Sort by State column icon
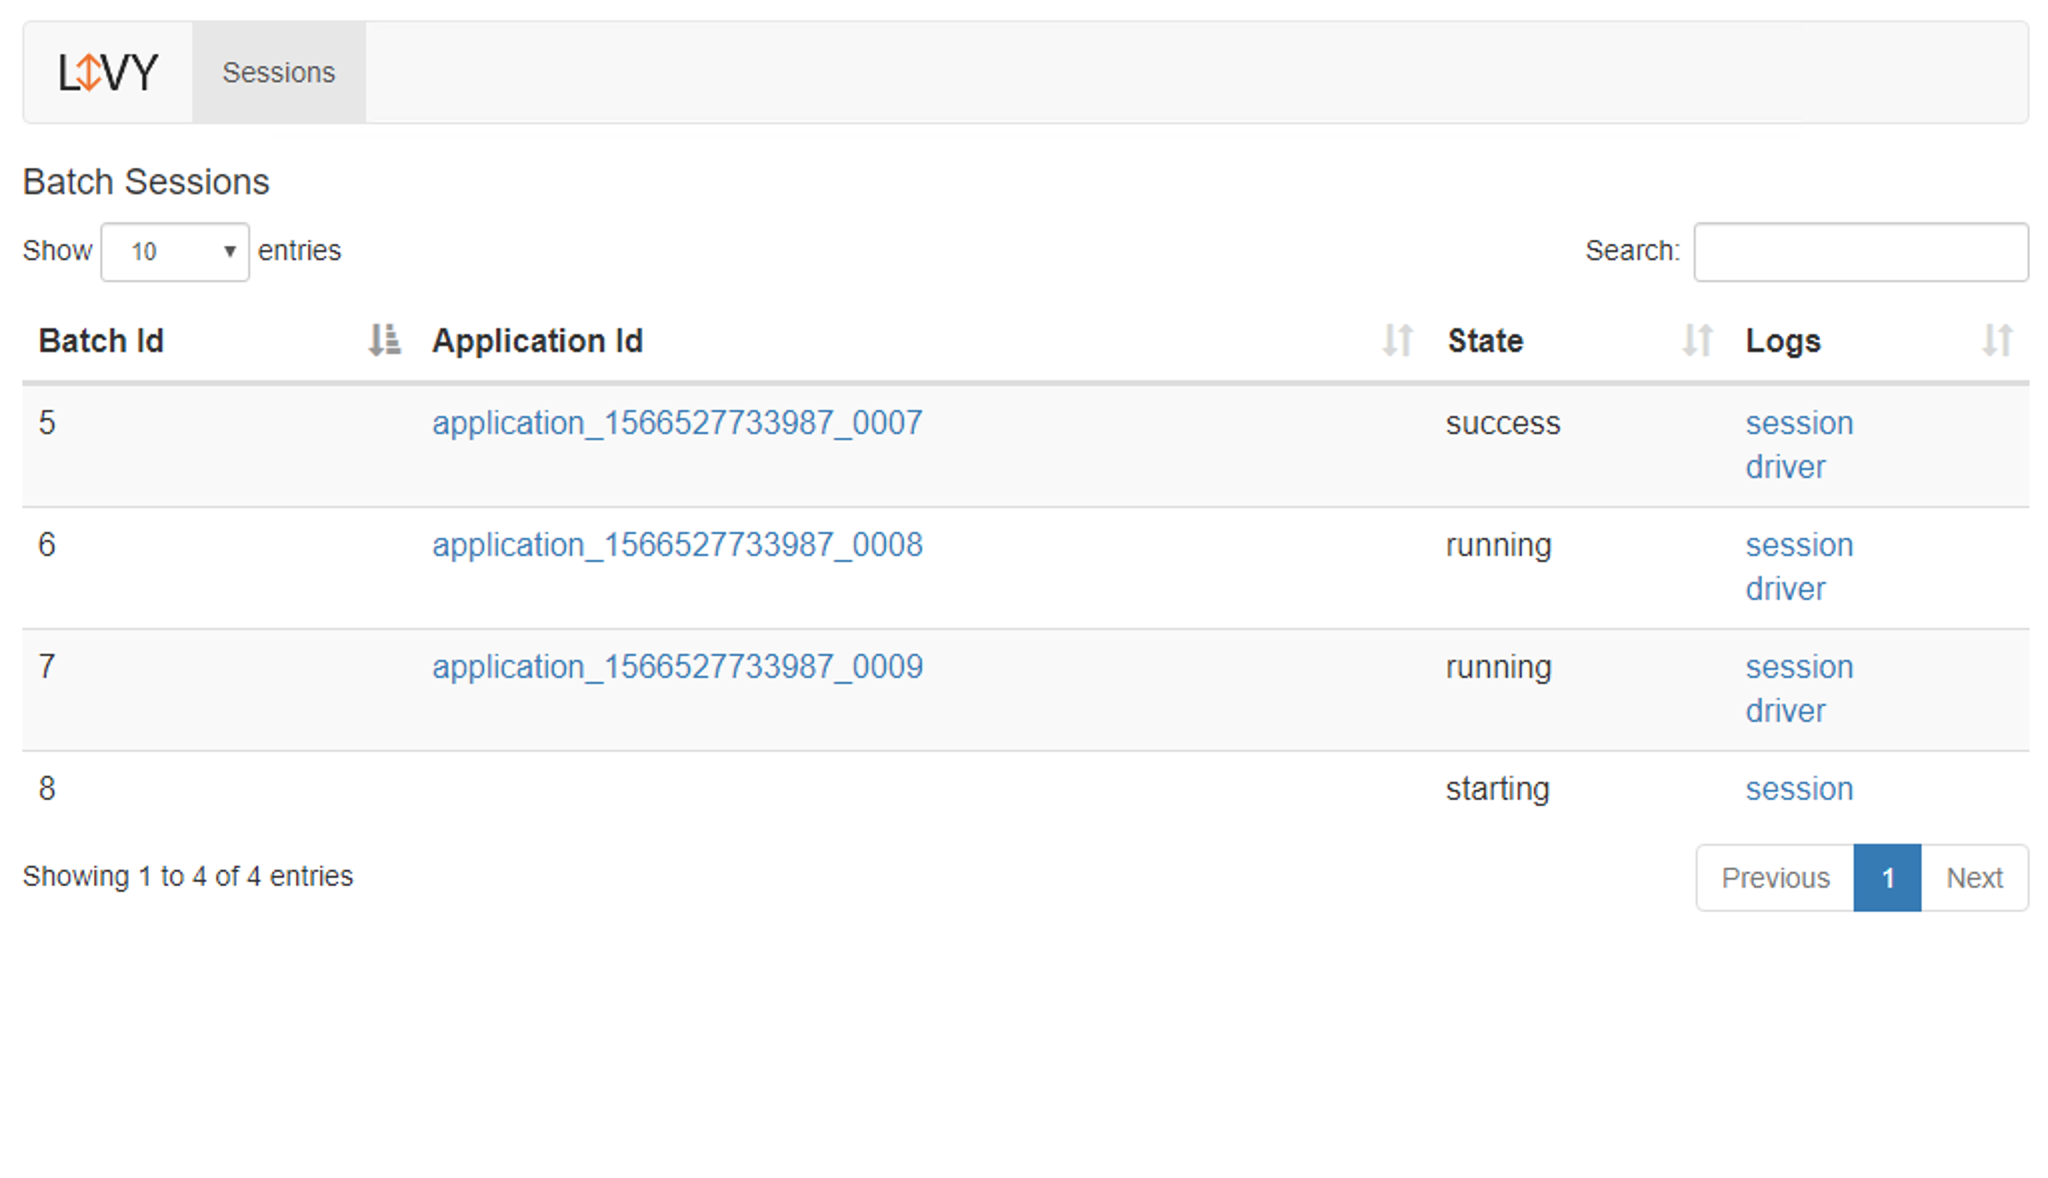The width and height of the screenshot is (2048, 1178). click(x=1697, y=341)
